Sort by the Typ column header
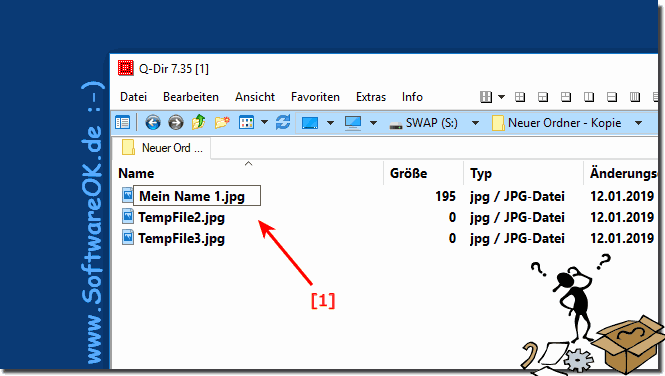The width and height of the screenshot is (665, 376). [481, 173]
